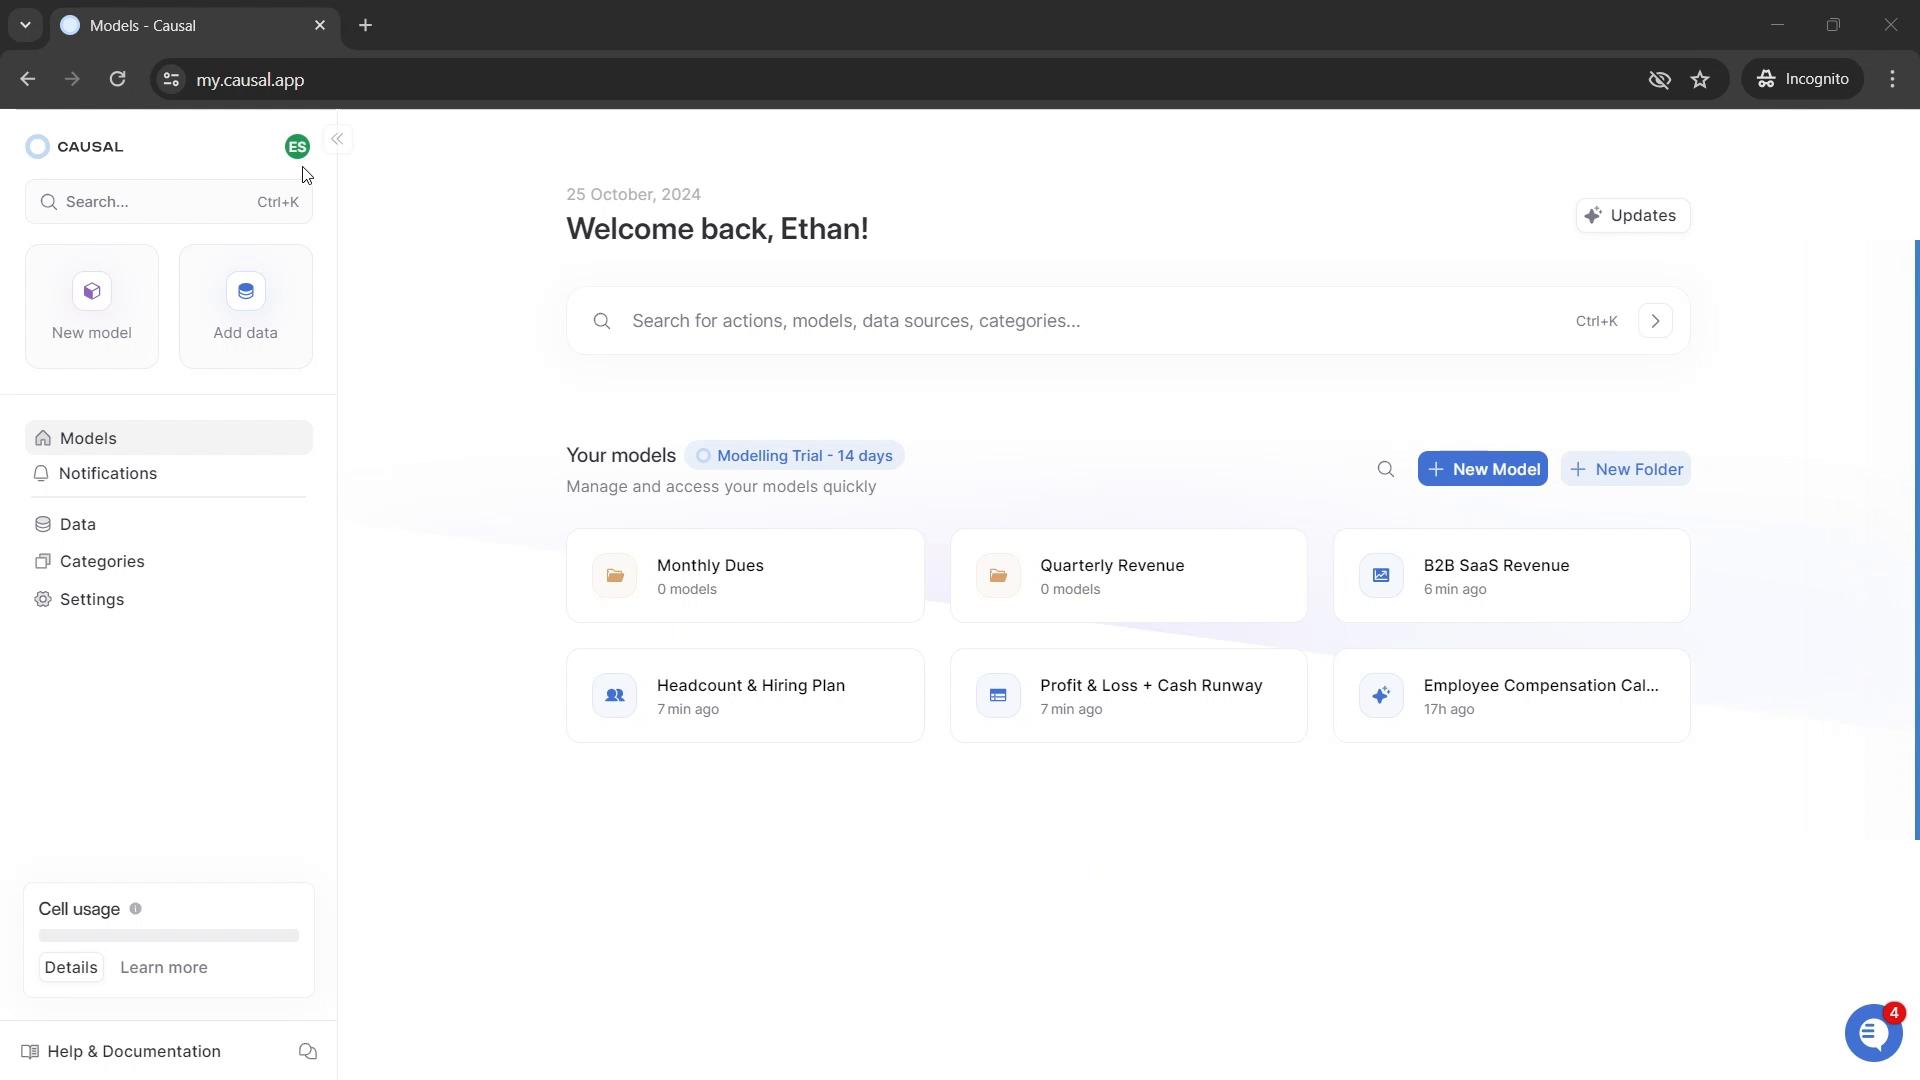Image resolution: width=1920 pixels, height=1080 pixels.
Task: Click the Cell usage Details link
Action: (70, 968)
